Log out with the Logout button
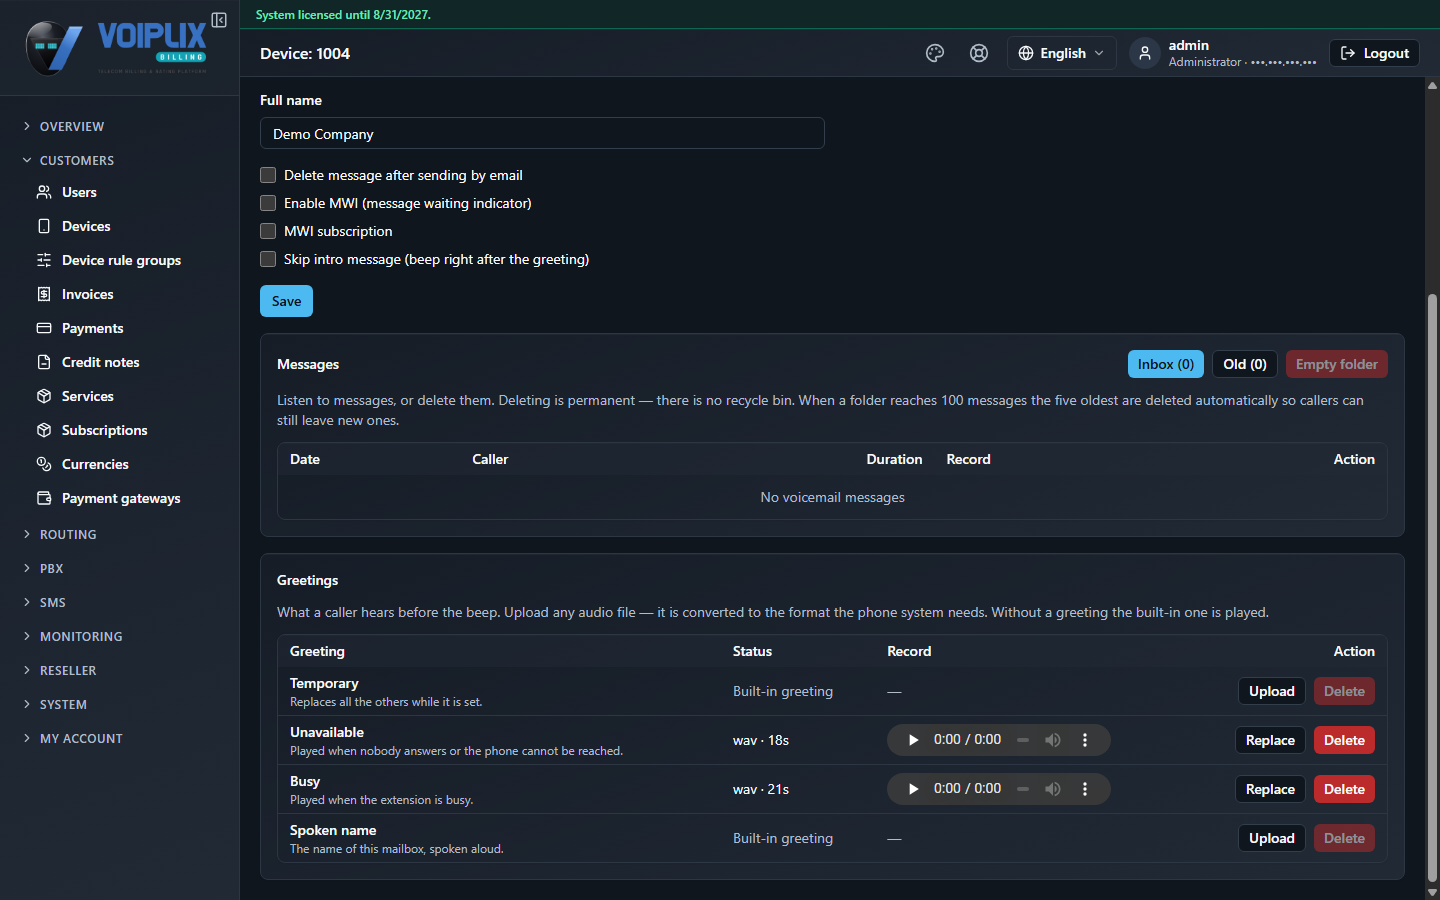The height and width of the screenshot is (900, 1440). [x=1374, y=53]
